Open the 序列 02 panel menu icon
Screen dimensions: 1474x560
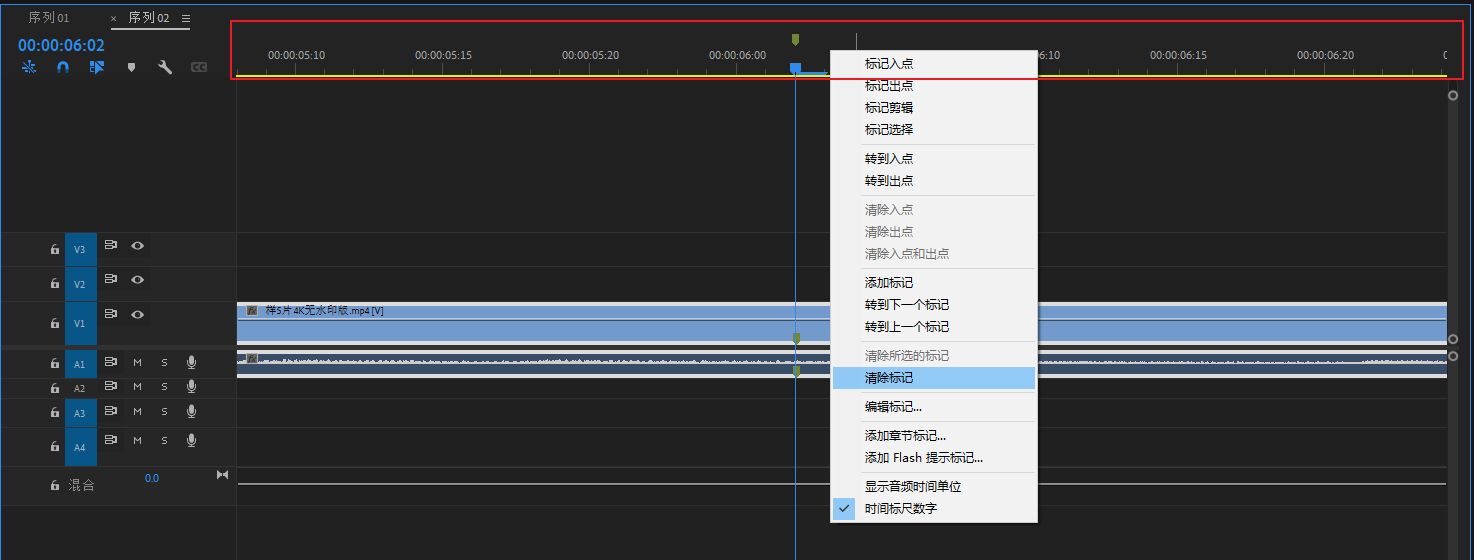pos(186,18)
